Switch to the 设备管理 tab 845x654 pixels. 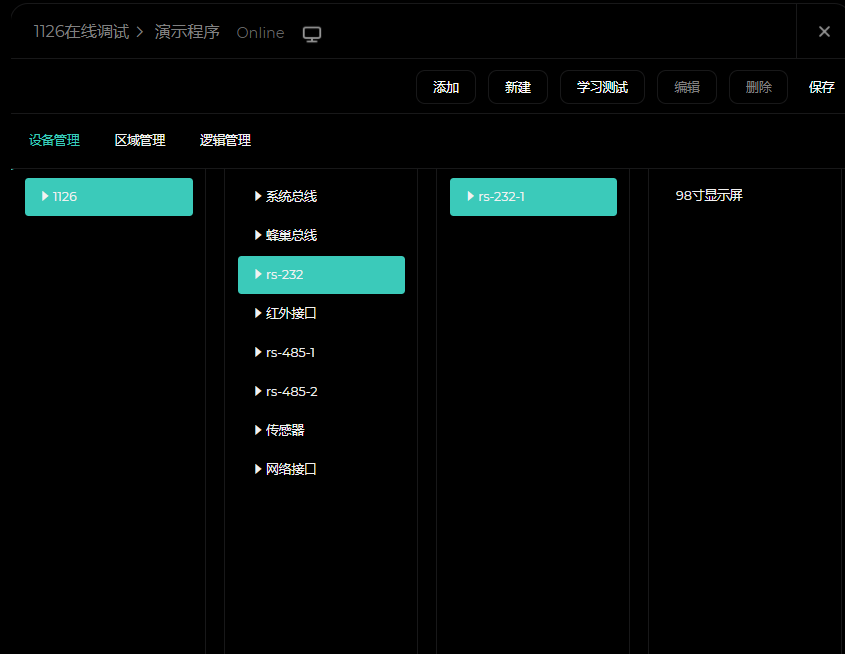[54, 140]
